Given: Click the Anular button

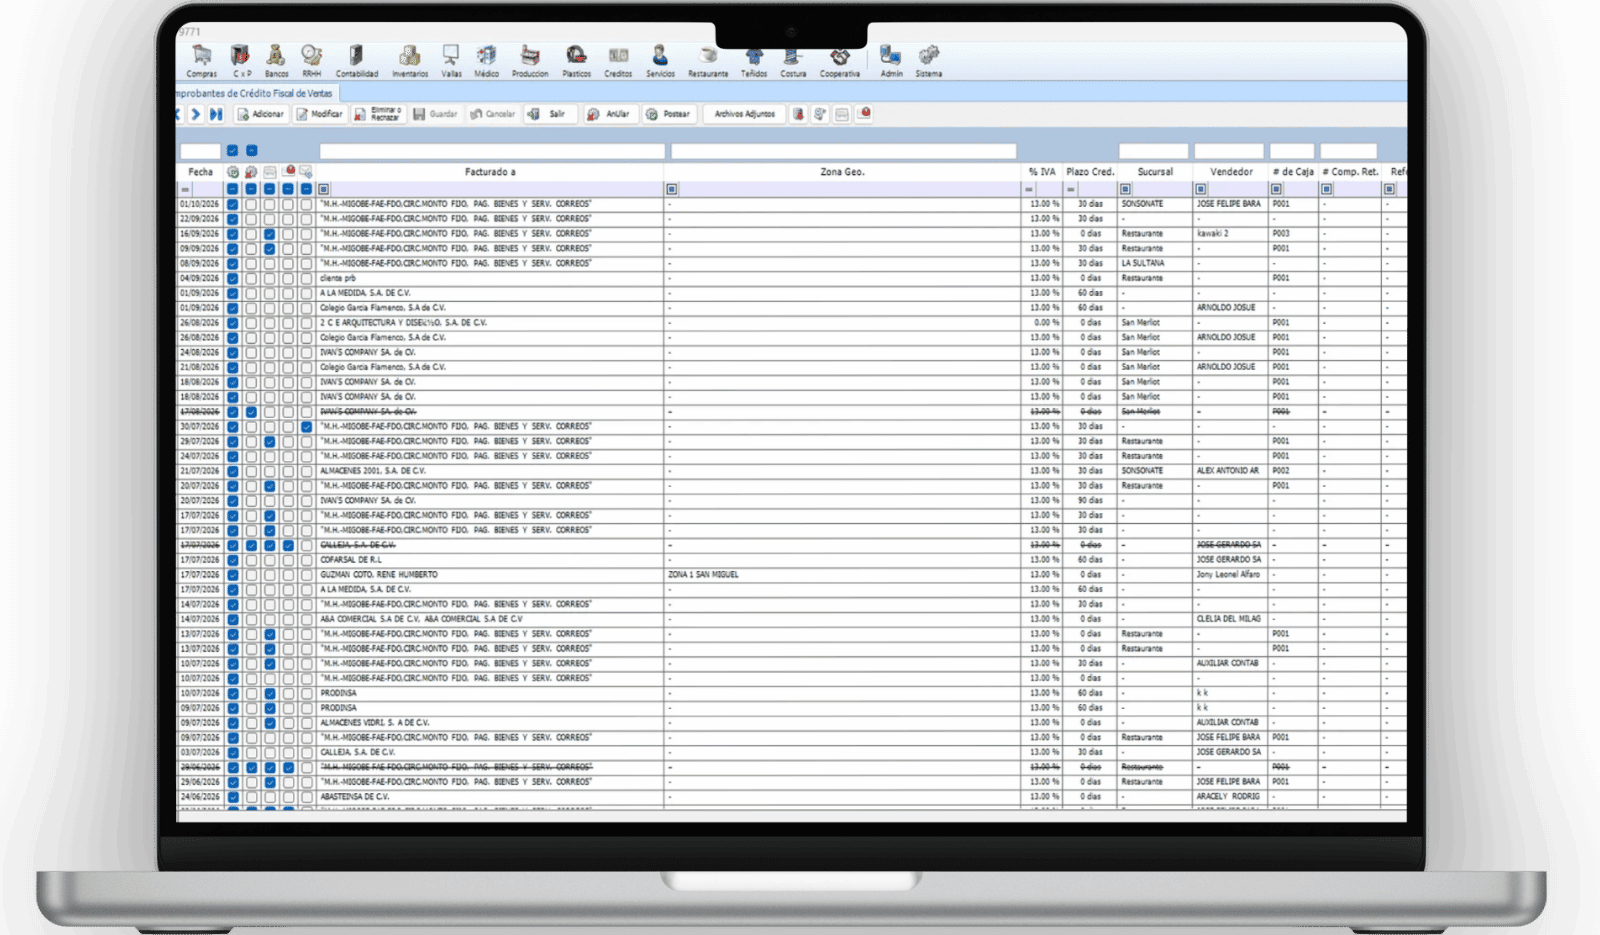Looking at the screenshot, I should tap(609, 114).
